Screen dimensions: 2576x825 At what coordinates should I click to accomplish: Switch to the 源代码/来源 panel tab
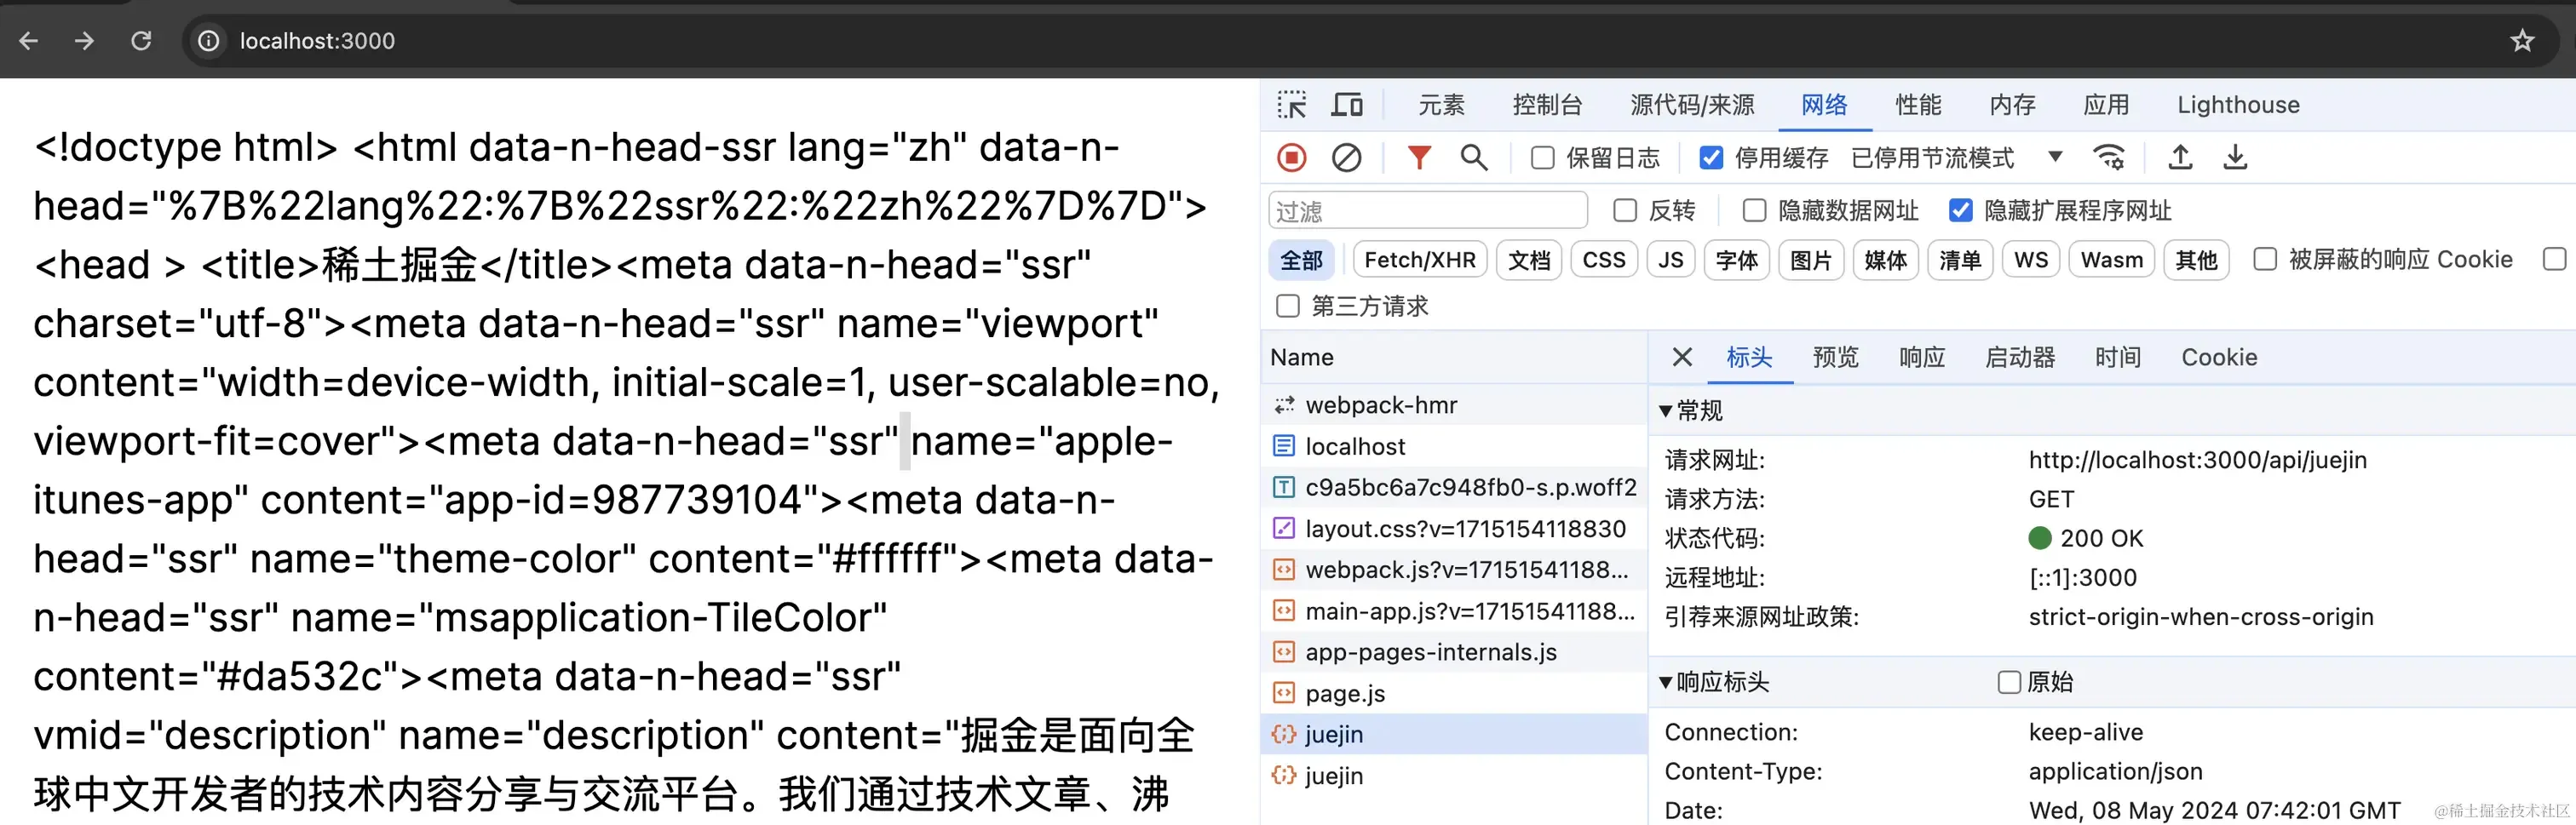pos(1692,105)
